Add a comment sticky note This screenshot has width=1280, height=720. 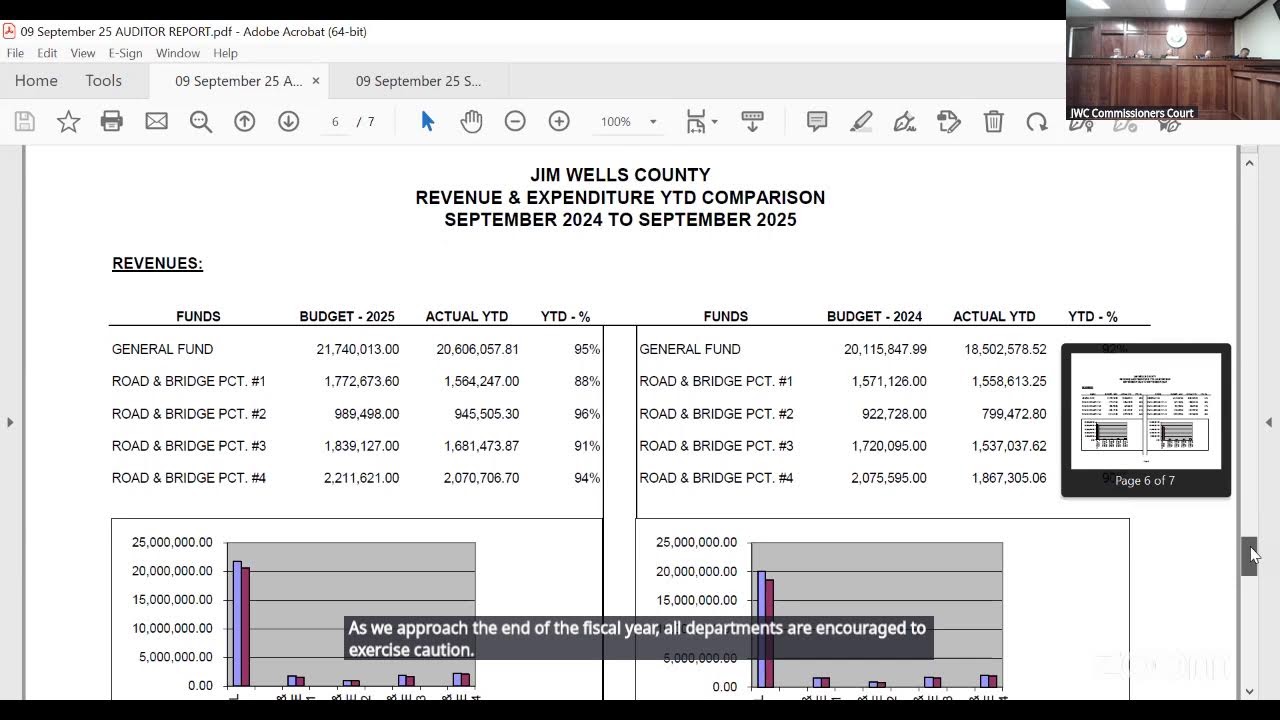pos(817,122)
